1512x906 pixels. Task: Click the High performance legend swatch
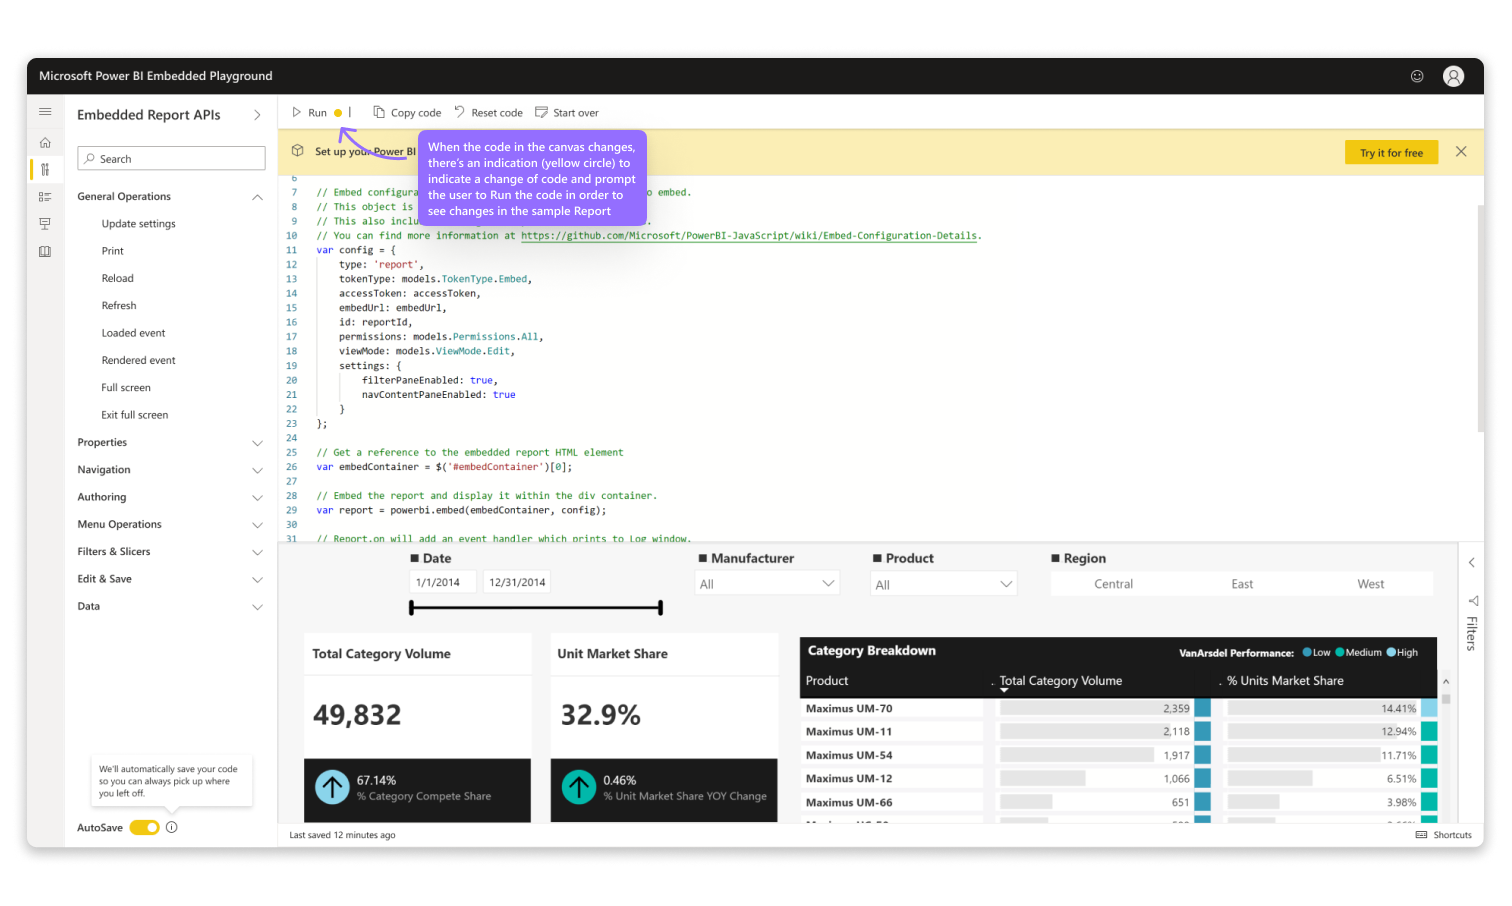(1391, 652)
